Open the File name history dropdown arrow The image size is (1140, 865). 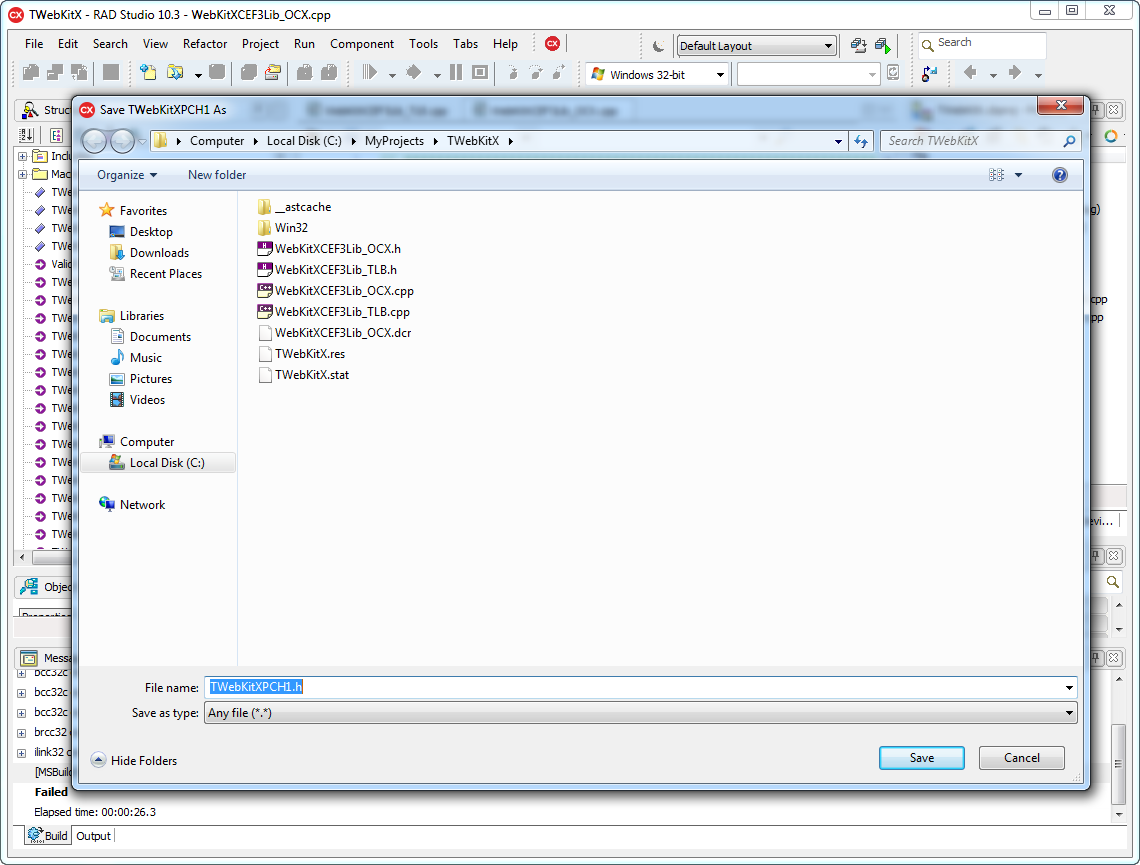(1069, 688)
